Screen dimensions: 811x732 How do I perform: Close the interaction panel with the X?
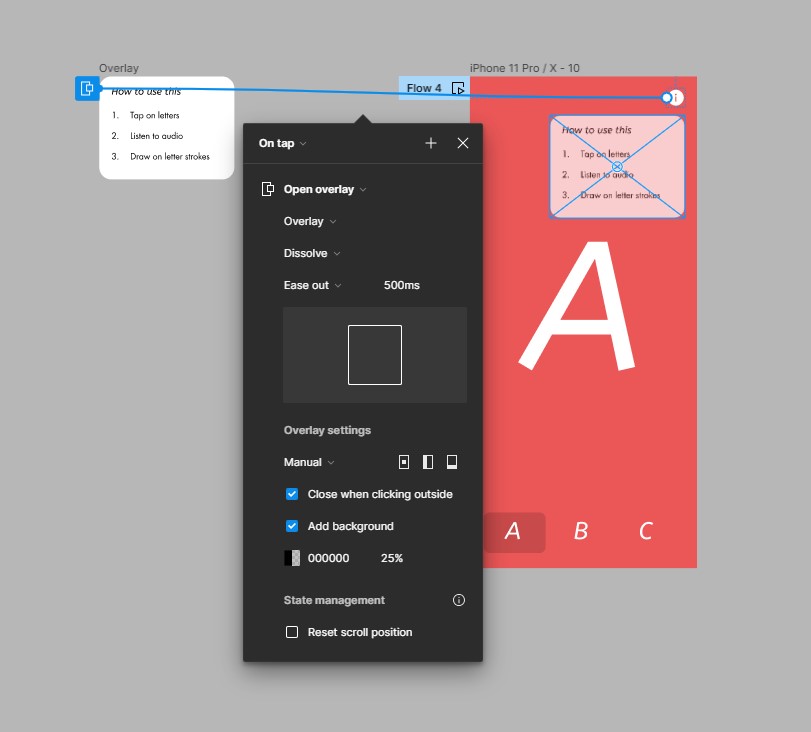(463, 143)
